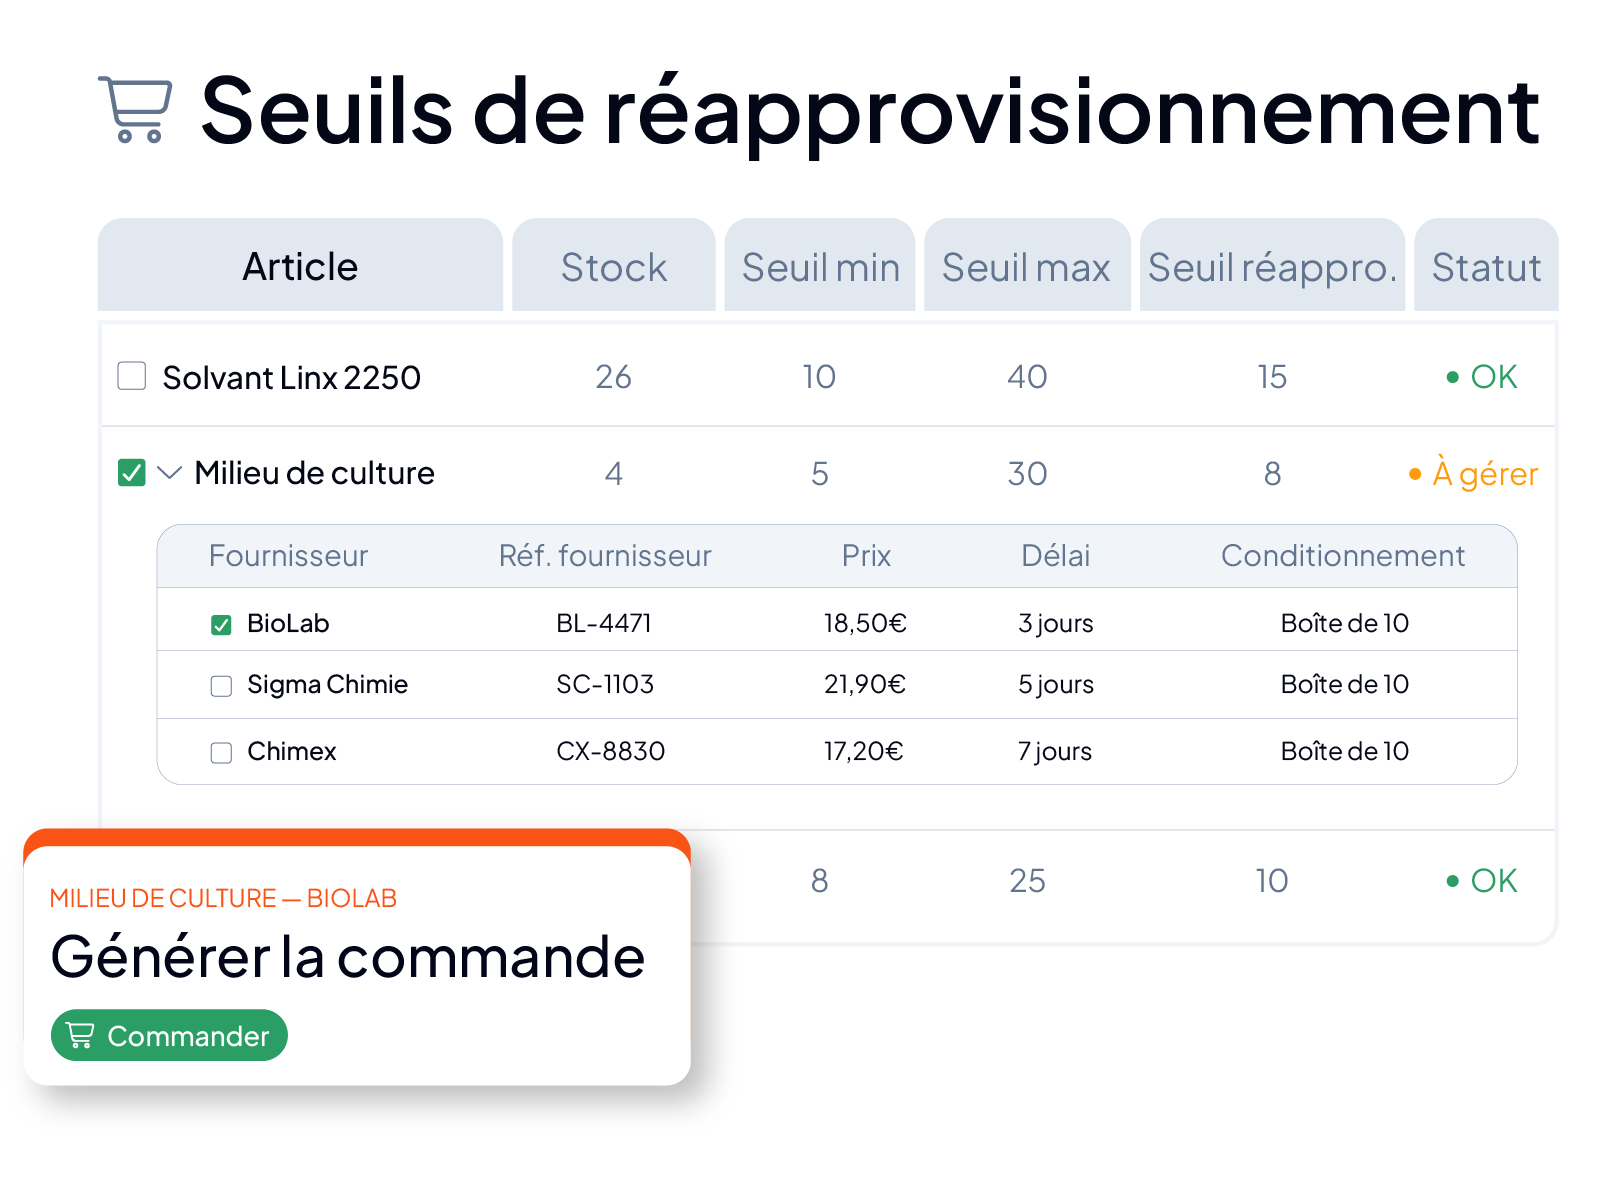Click the orange À gérer status indicator

pos(1473,473)
